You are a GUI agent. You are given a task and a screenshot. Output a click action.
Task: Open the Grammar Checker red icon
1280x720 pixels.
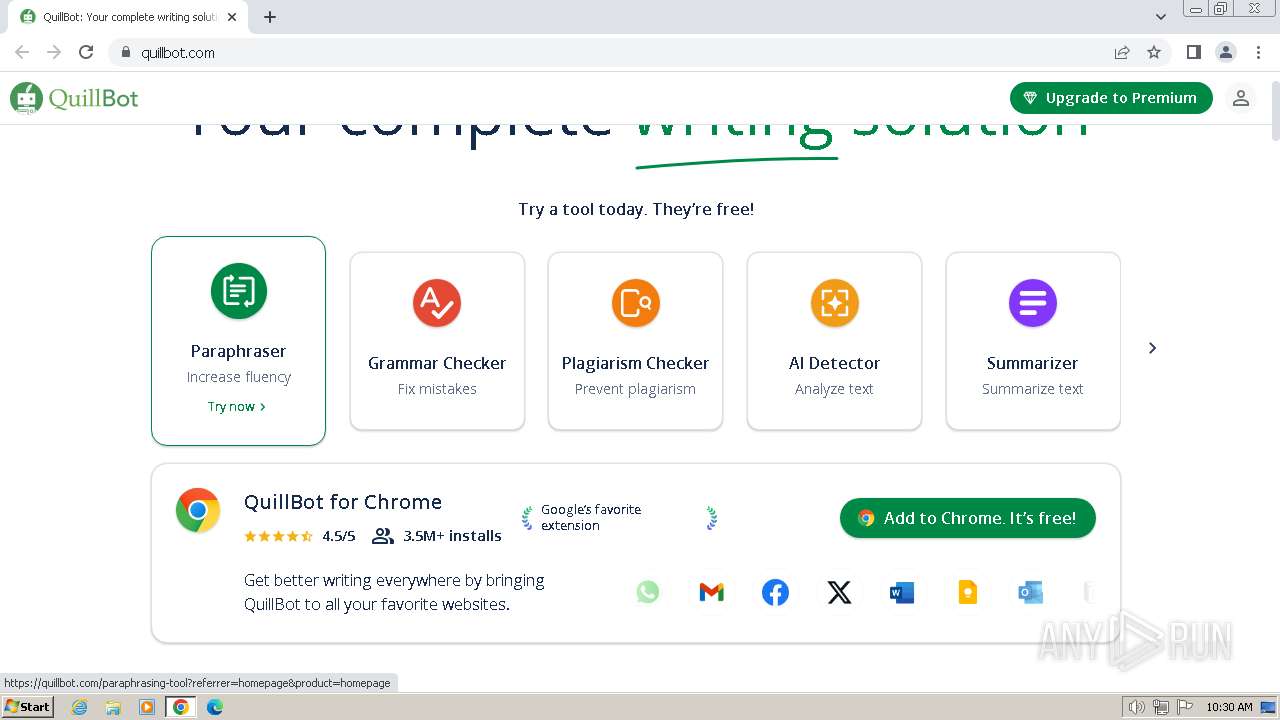pyautogui.click(x=437, y=303)
